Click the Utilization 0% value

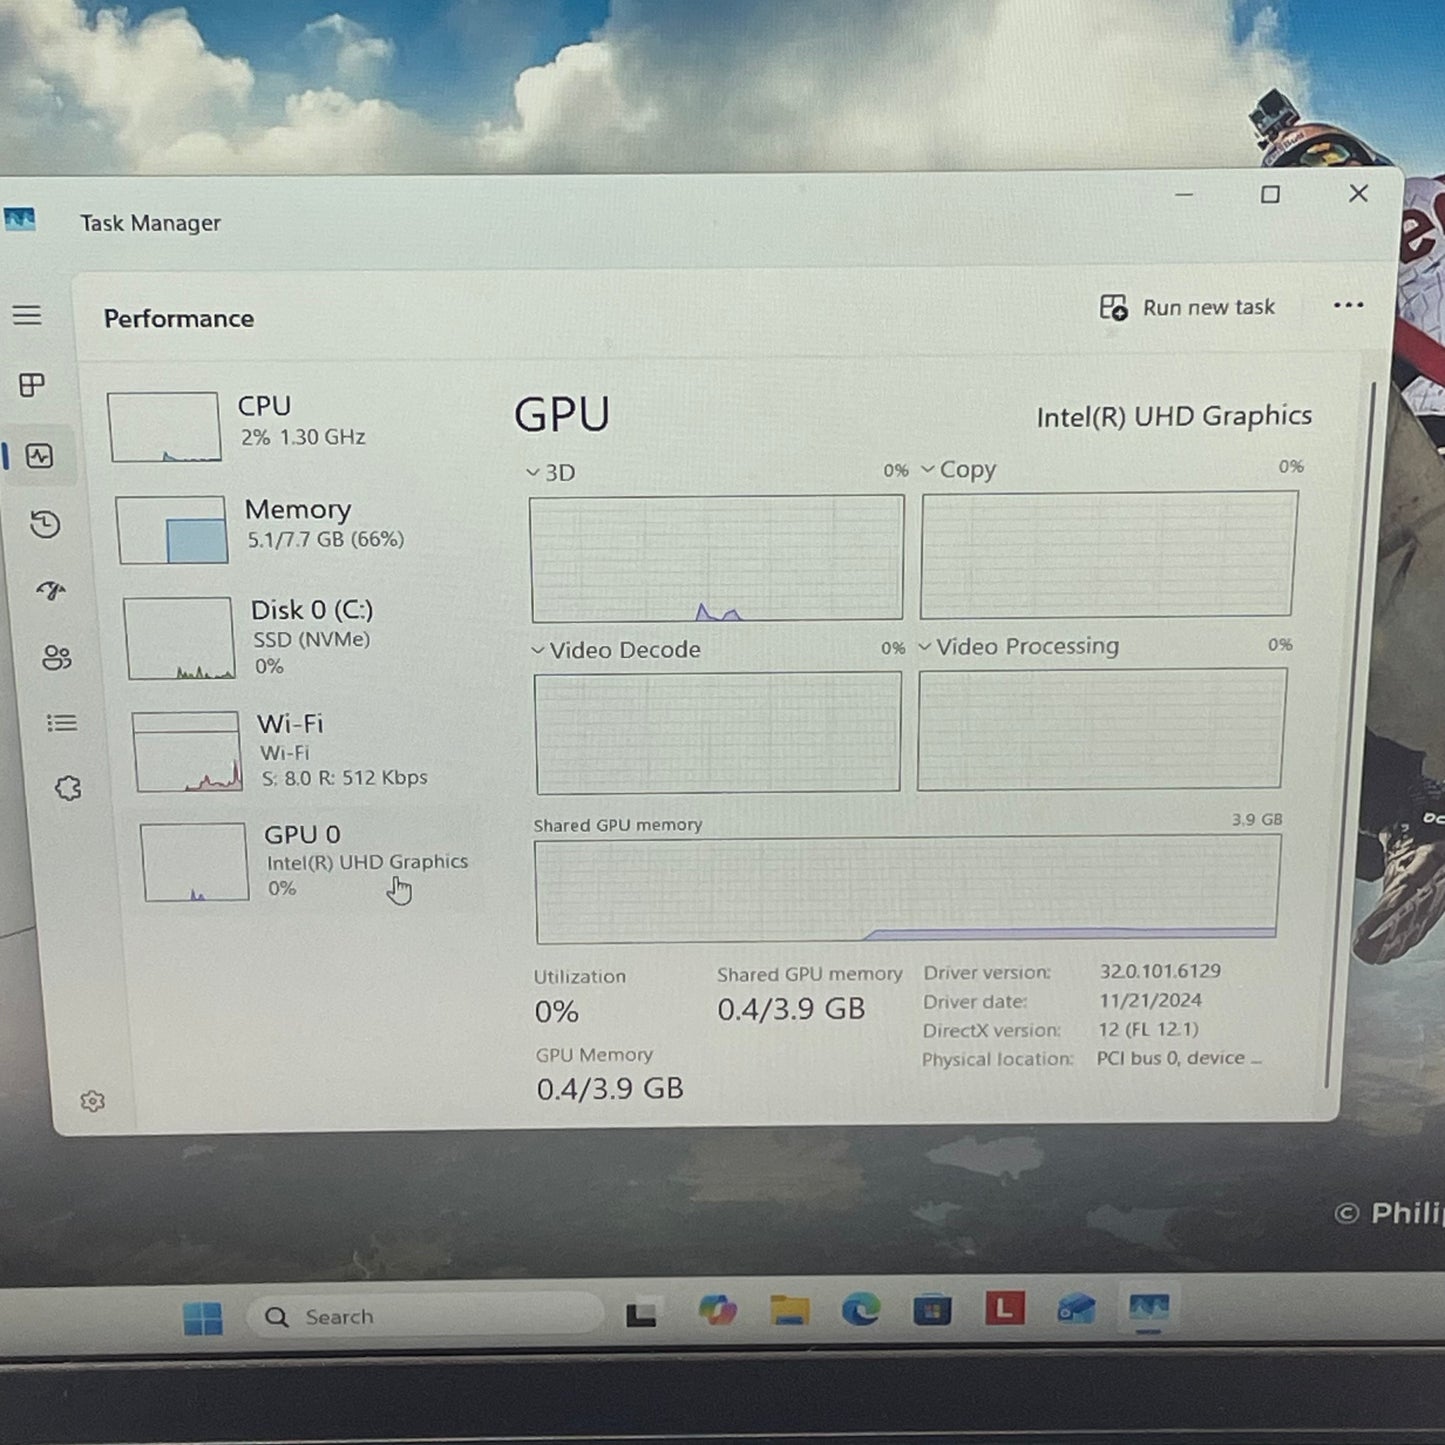556,1012
